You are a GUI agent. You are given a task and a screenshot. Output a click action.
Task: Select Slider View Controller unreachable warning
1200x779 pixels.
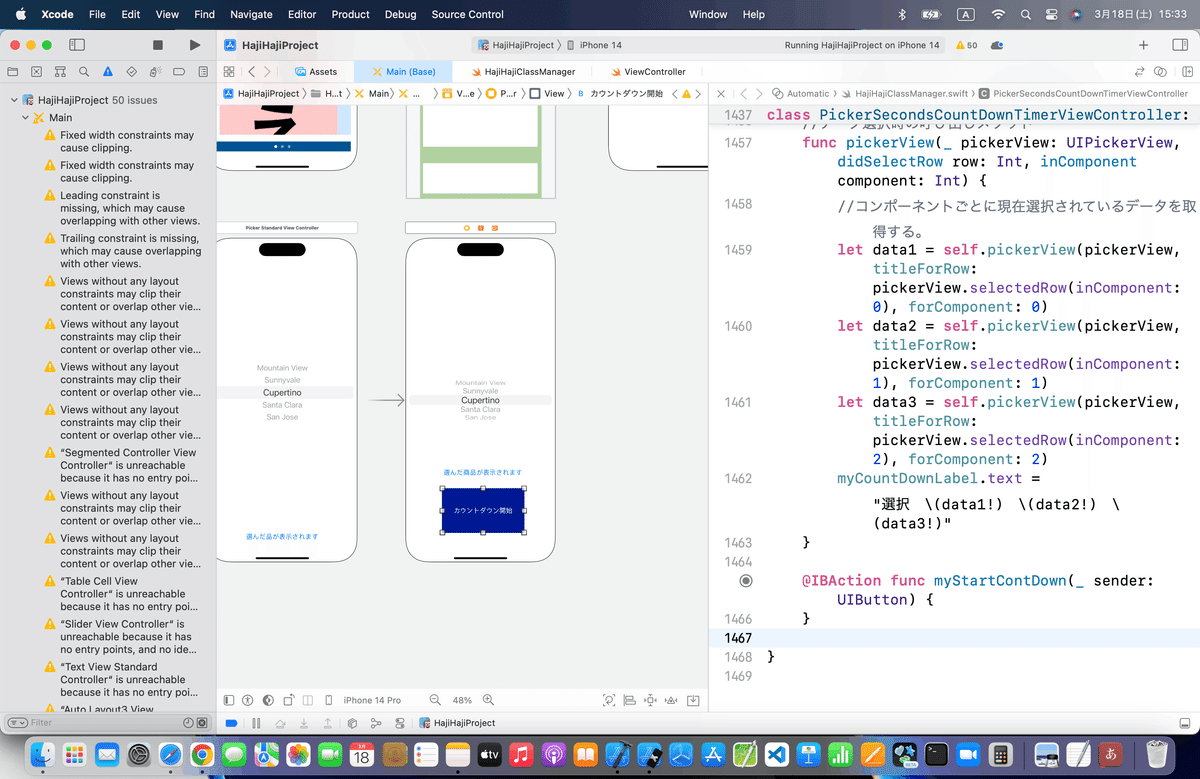[x=122, y=637]
